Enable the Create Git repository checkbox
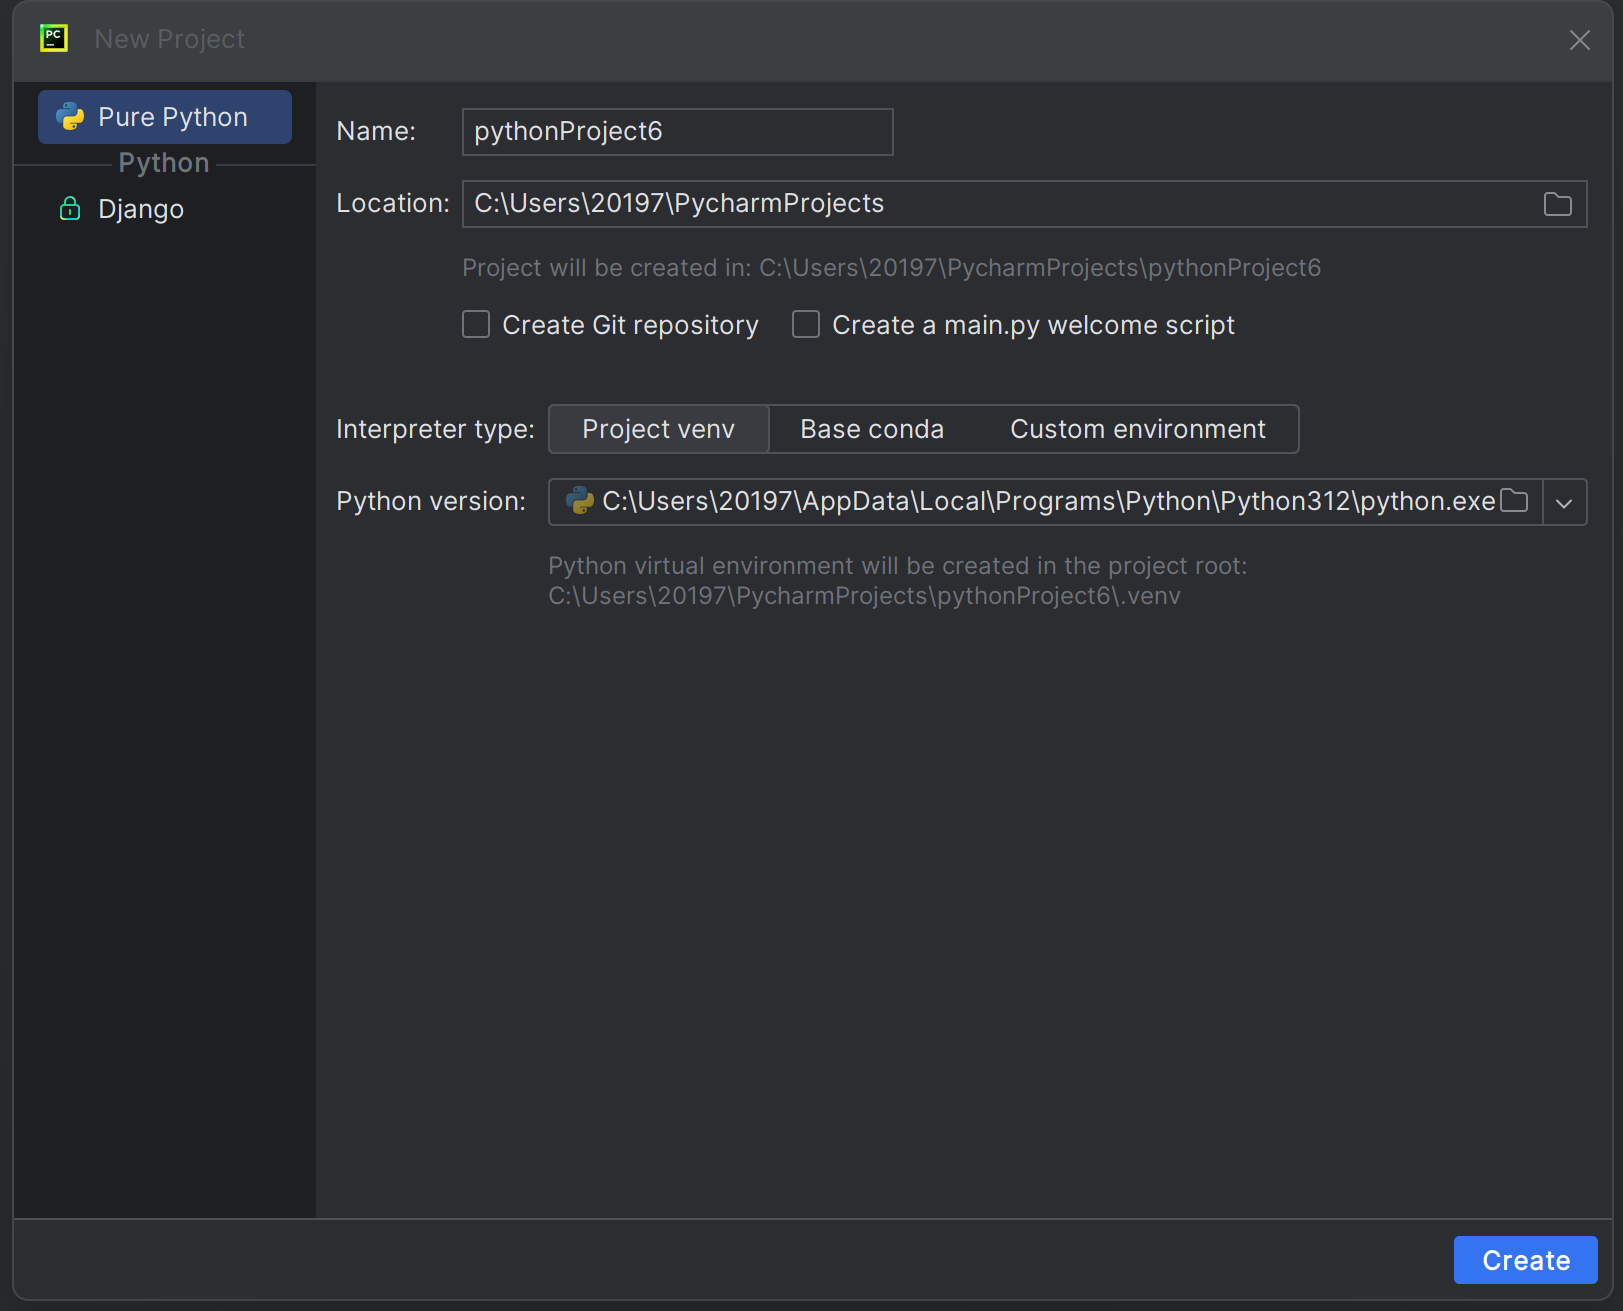The width and height of the screenshot is (1623, 1311). tap(476, 325)
